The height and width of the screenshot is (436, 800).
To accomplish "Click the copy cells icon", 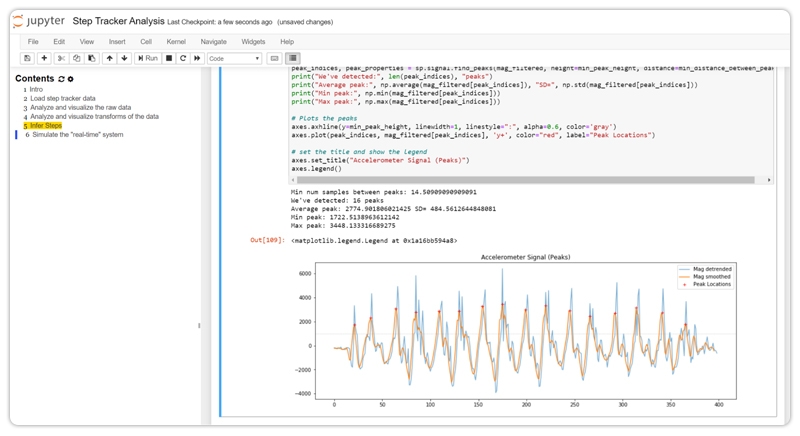I will [77, 59].
